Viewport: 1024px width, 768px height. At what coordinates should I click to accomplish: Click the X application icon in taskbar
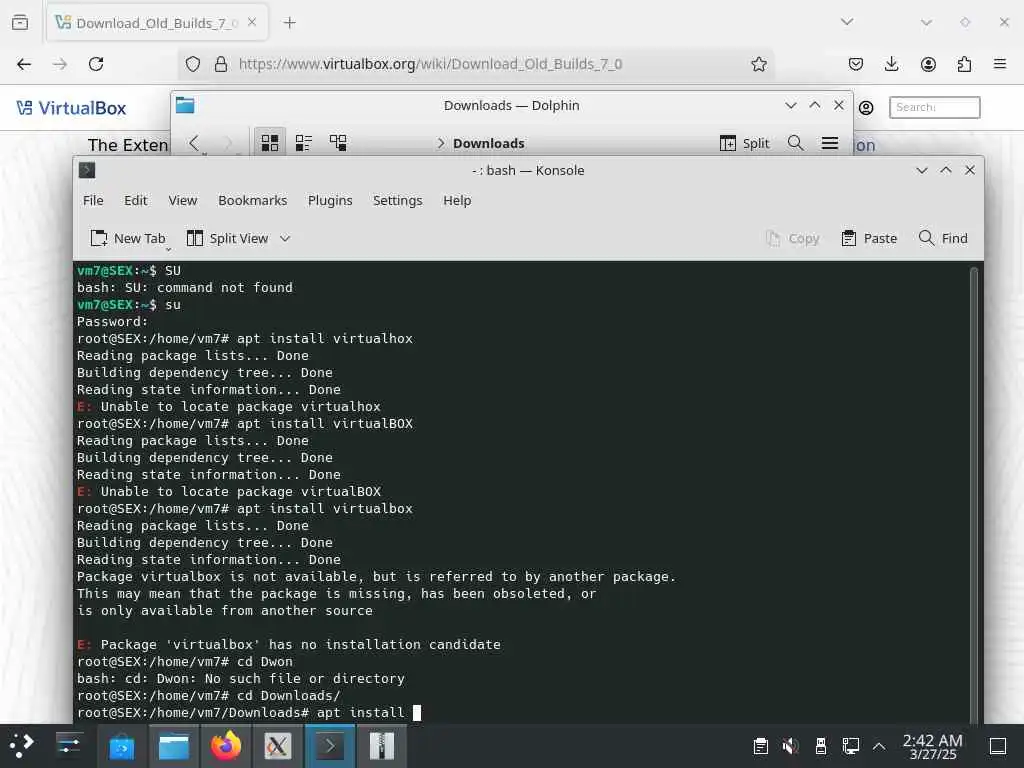(278, 746)
